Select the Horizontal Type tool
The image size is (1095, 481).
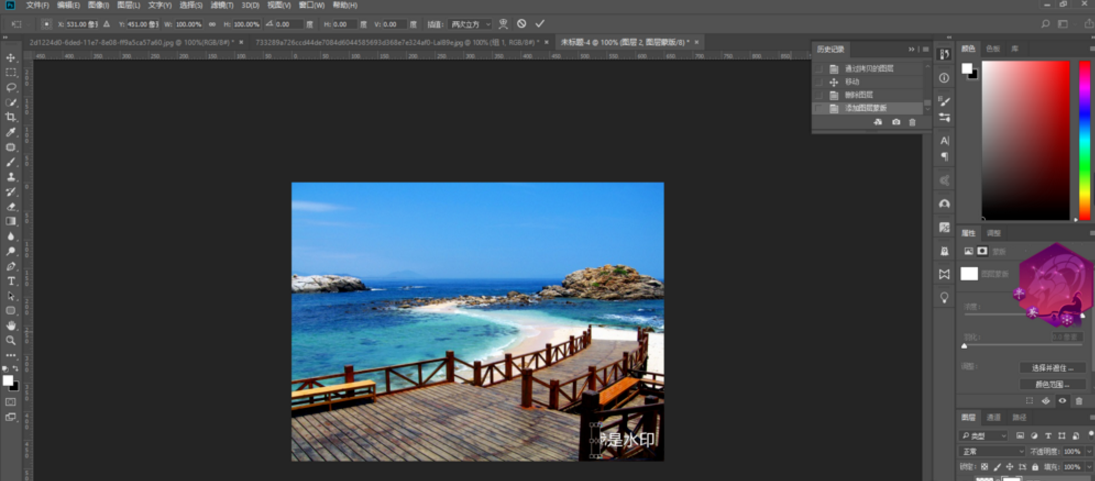(x=11, y=281)
